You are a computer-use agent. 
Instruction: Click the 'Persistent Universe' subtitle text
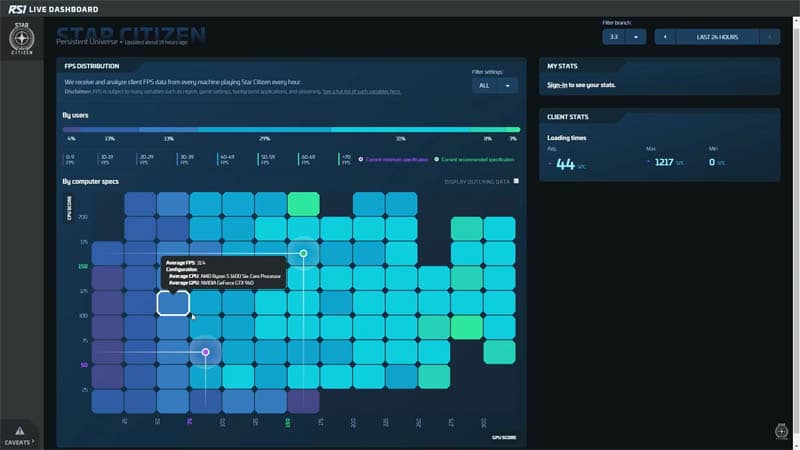(x=87, y=42)
